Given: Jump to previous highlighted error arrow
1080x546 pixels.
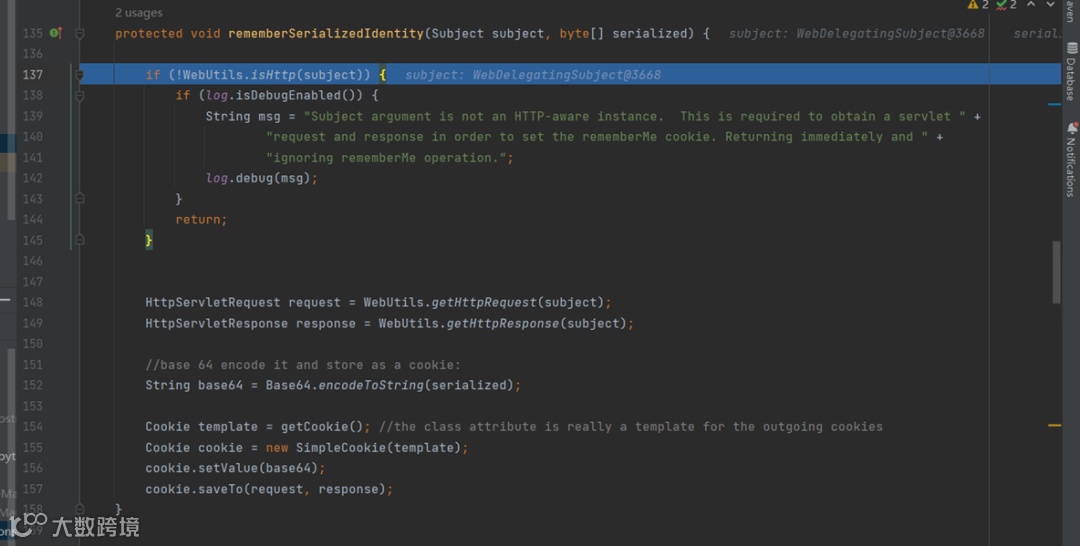Looking at the screenshot, I should (x=1030, y=5).
